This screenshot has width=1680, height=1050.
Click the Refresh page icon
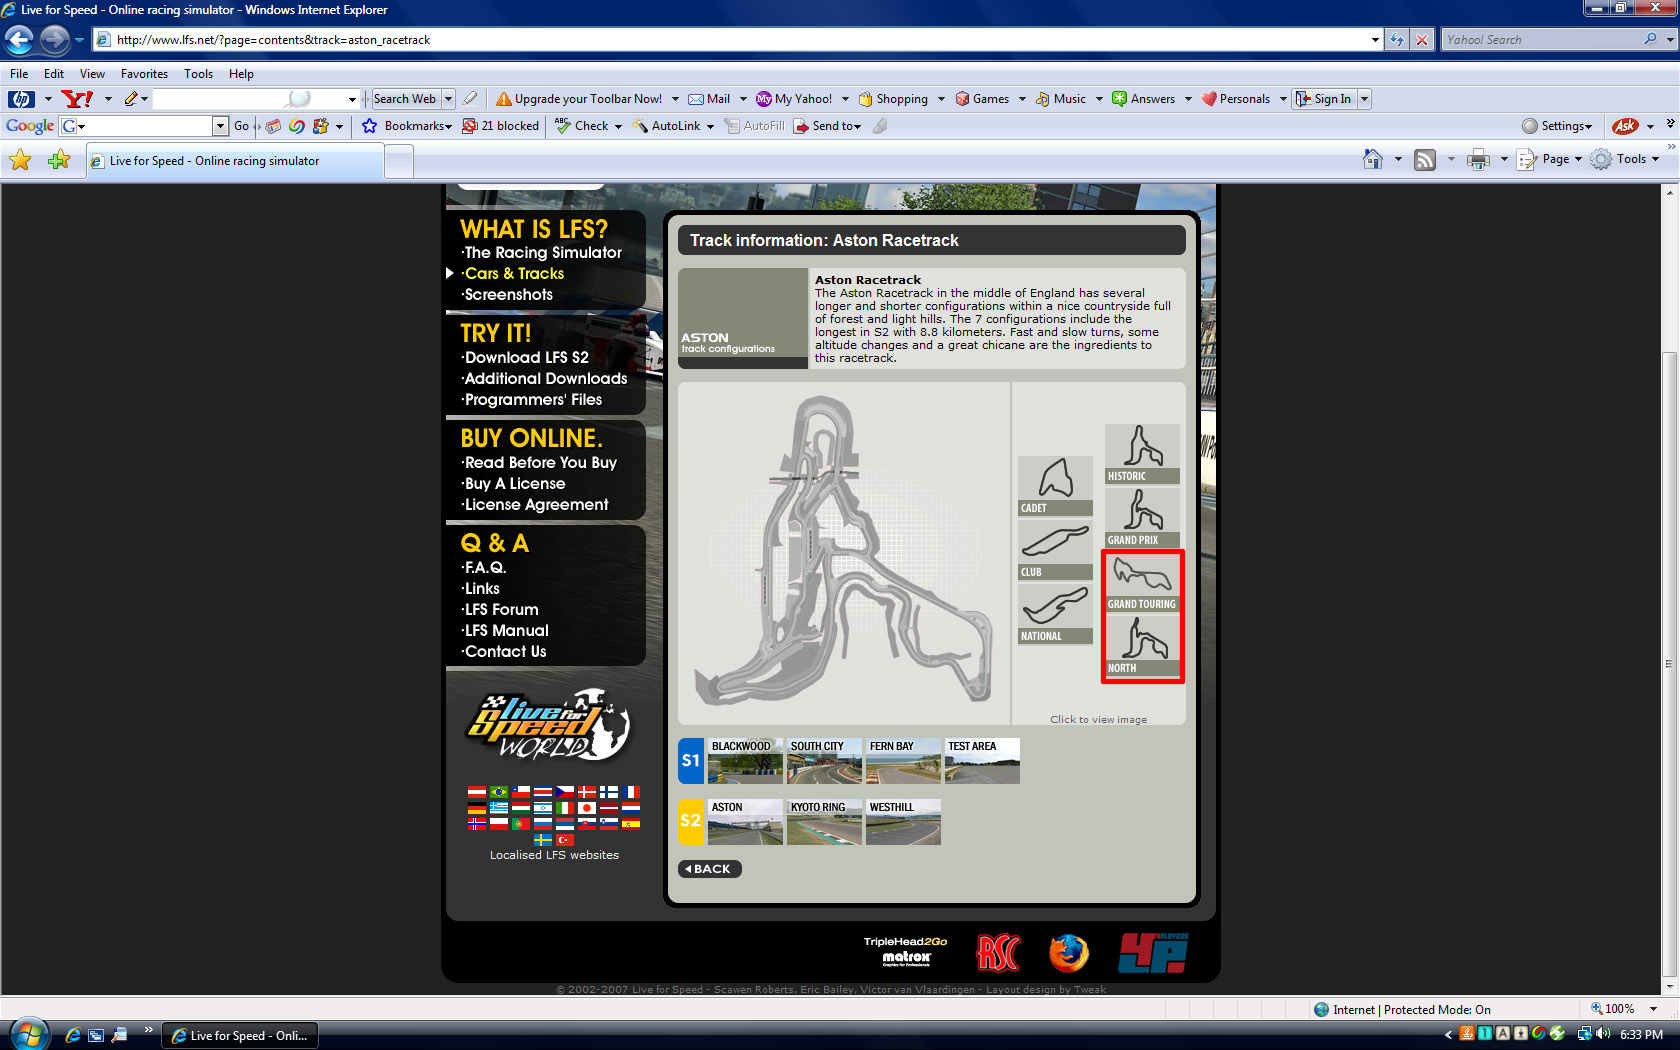1397,40
